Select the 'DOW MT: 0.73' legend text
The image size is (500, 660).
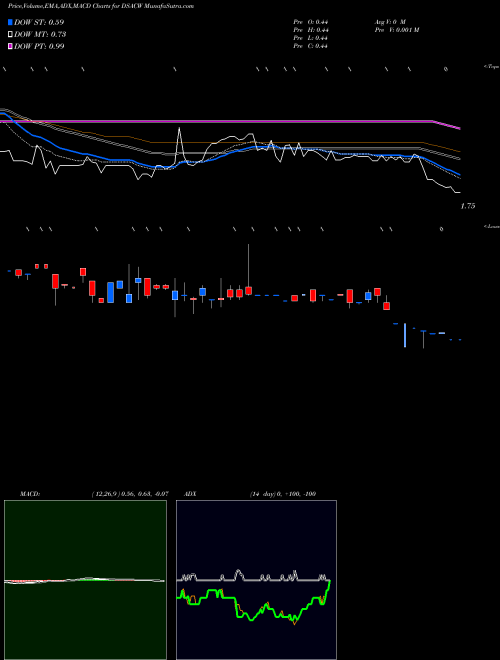click(x=40, y=34)
